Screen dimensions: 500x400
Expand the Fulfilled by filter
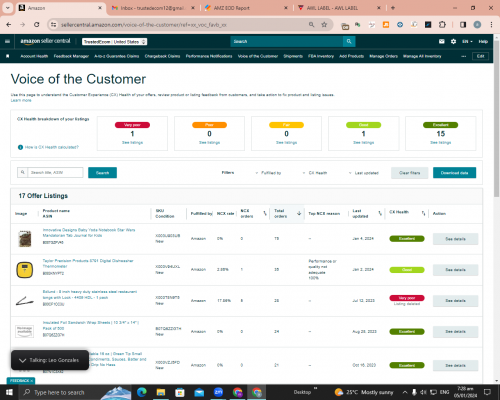[x=269, y=173]
